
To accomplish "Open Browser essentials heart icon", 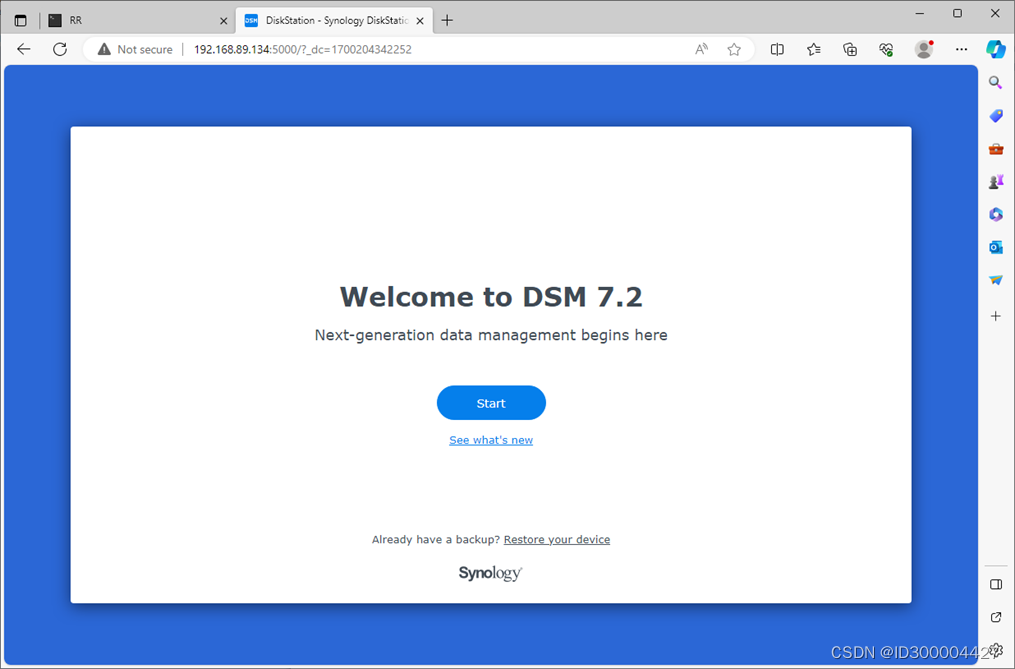I will coord(886,49).
